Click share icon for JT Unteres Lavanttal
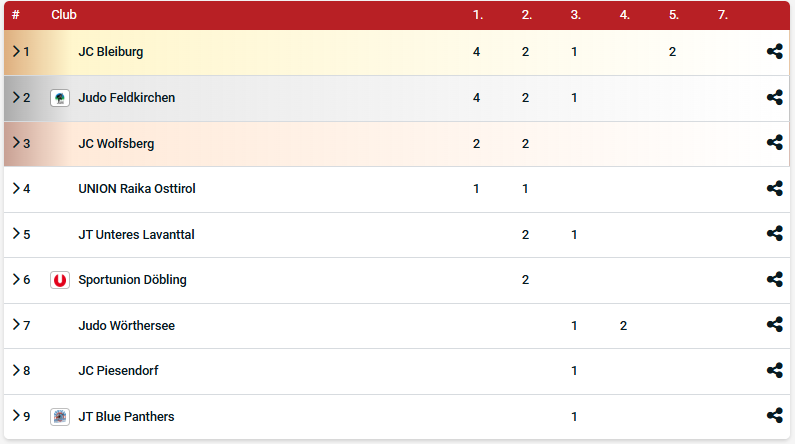 (774, 234)
